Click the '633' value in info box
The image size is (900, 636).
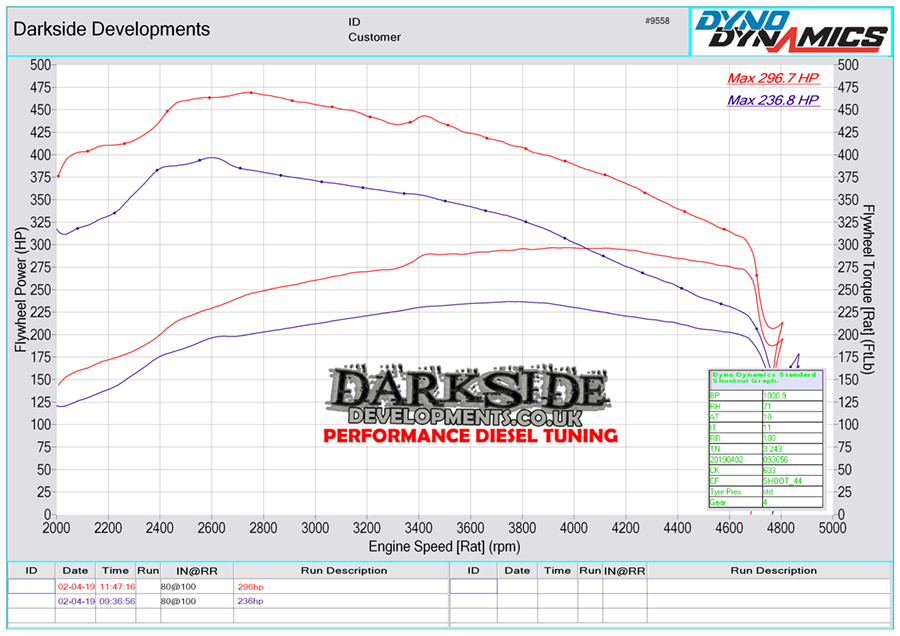coord(769,470)
